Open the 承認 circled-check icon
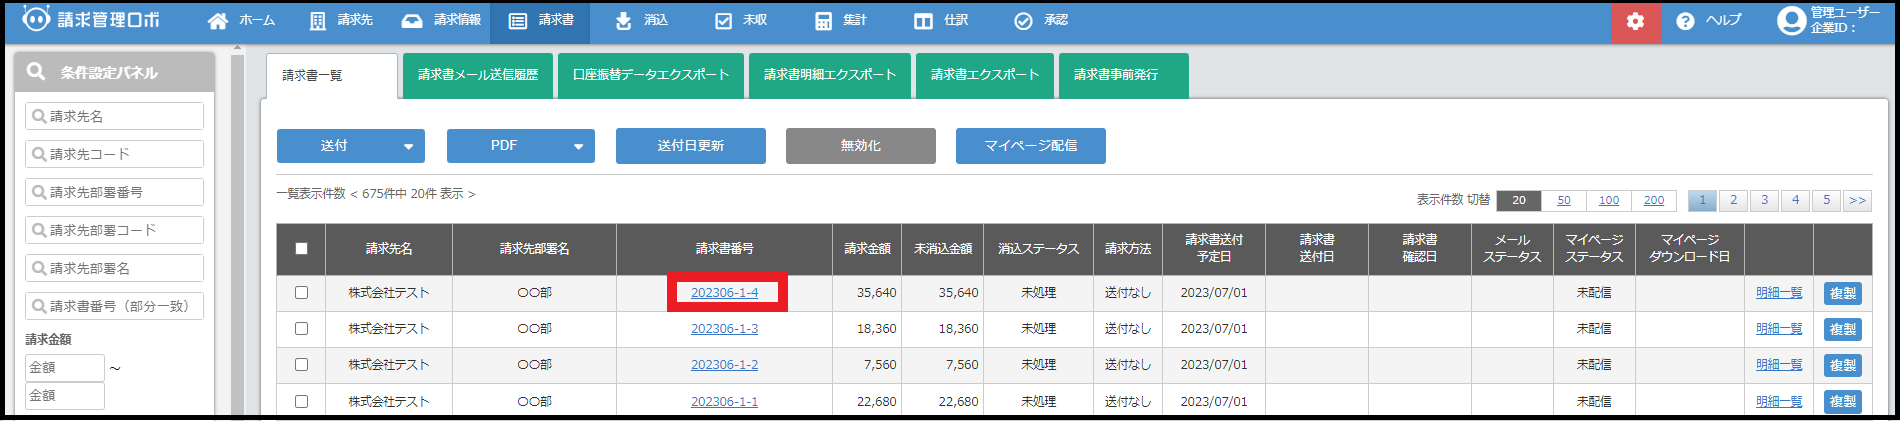1900x421 pixels. (x=1023, y=21)
